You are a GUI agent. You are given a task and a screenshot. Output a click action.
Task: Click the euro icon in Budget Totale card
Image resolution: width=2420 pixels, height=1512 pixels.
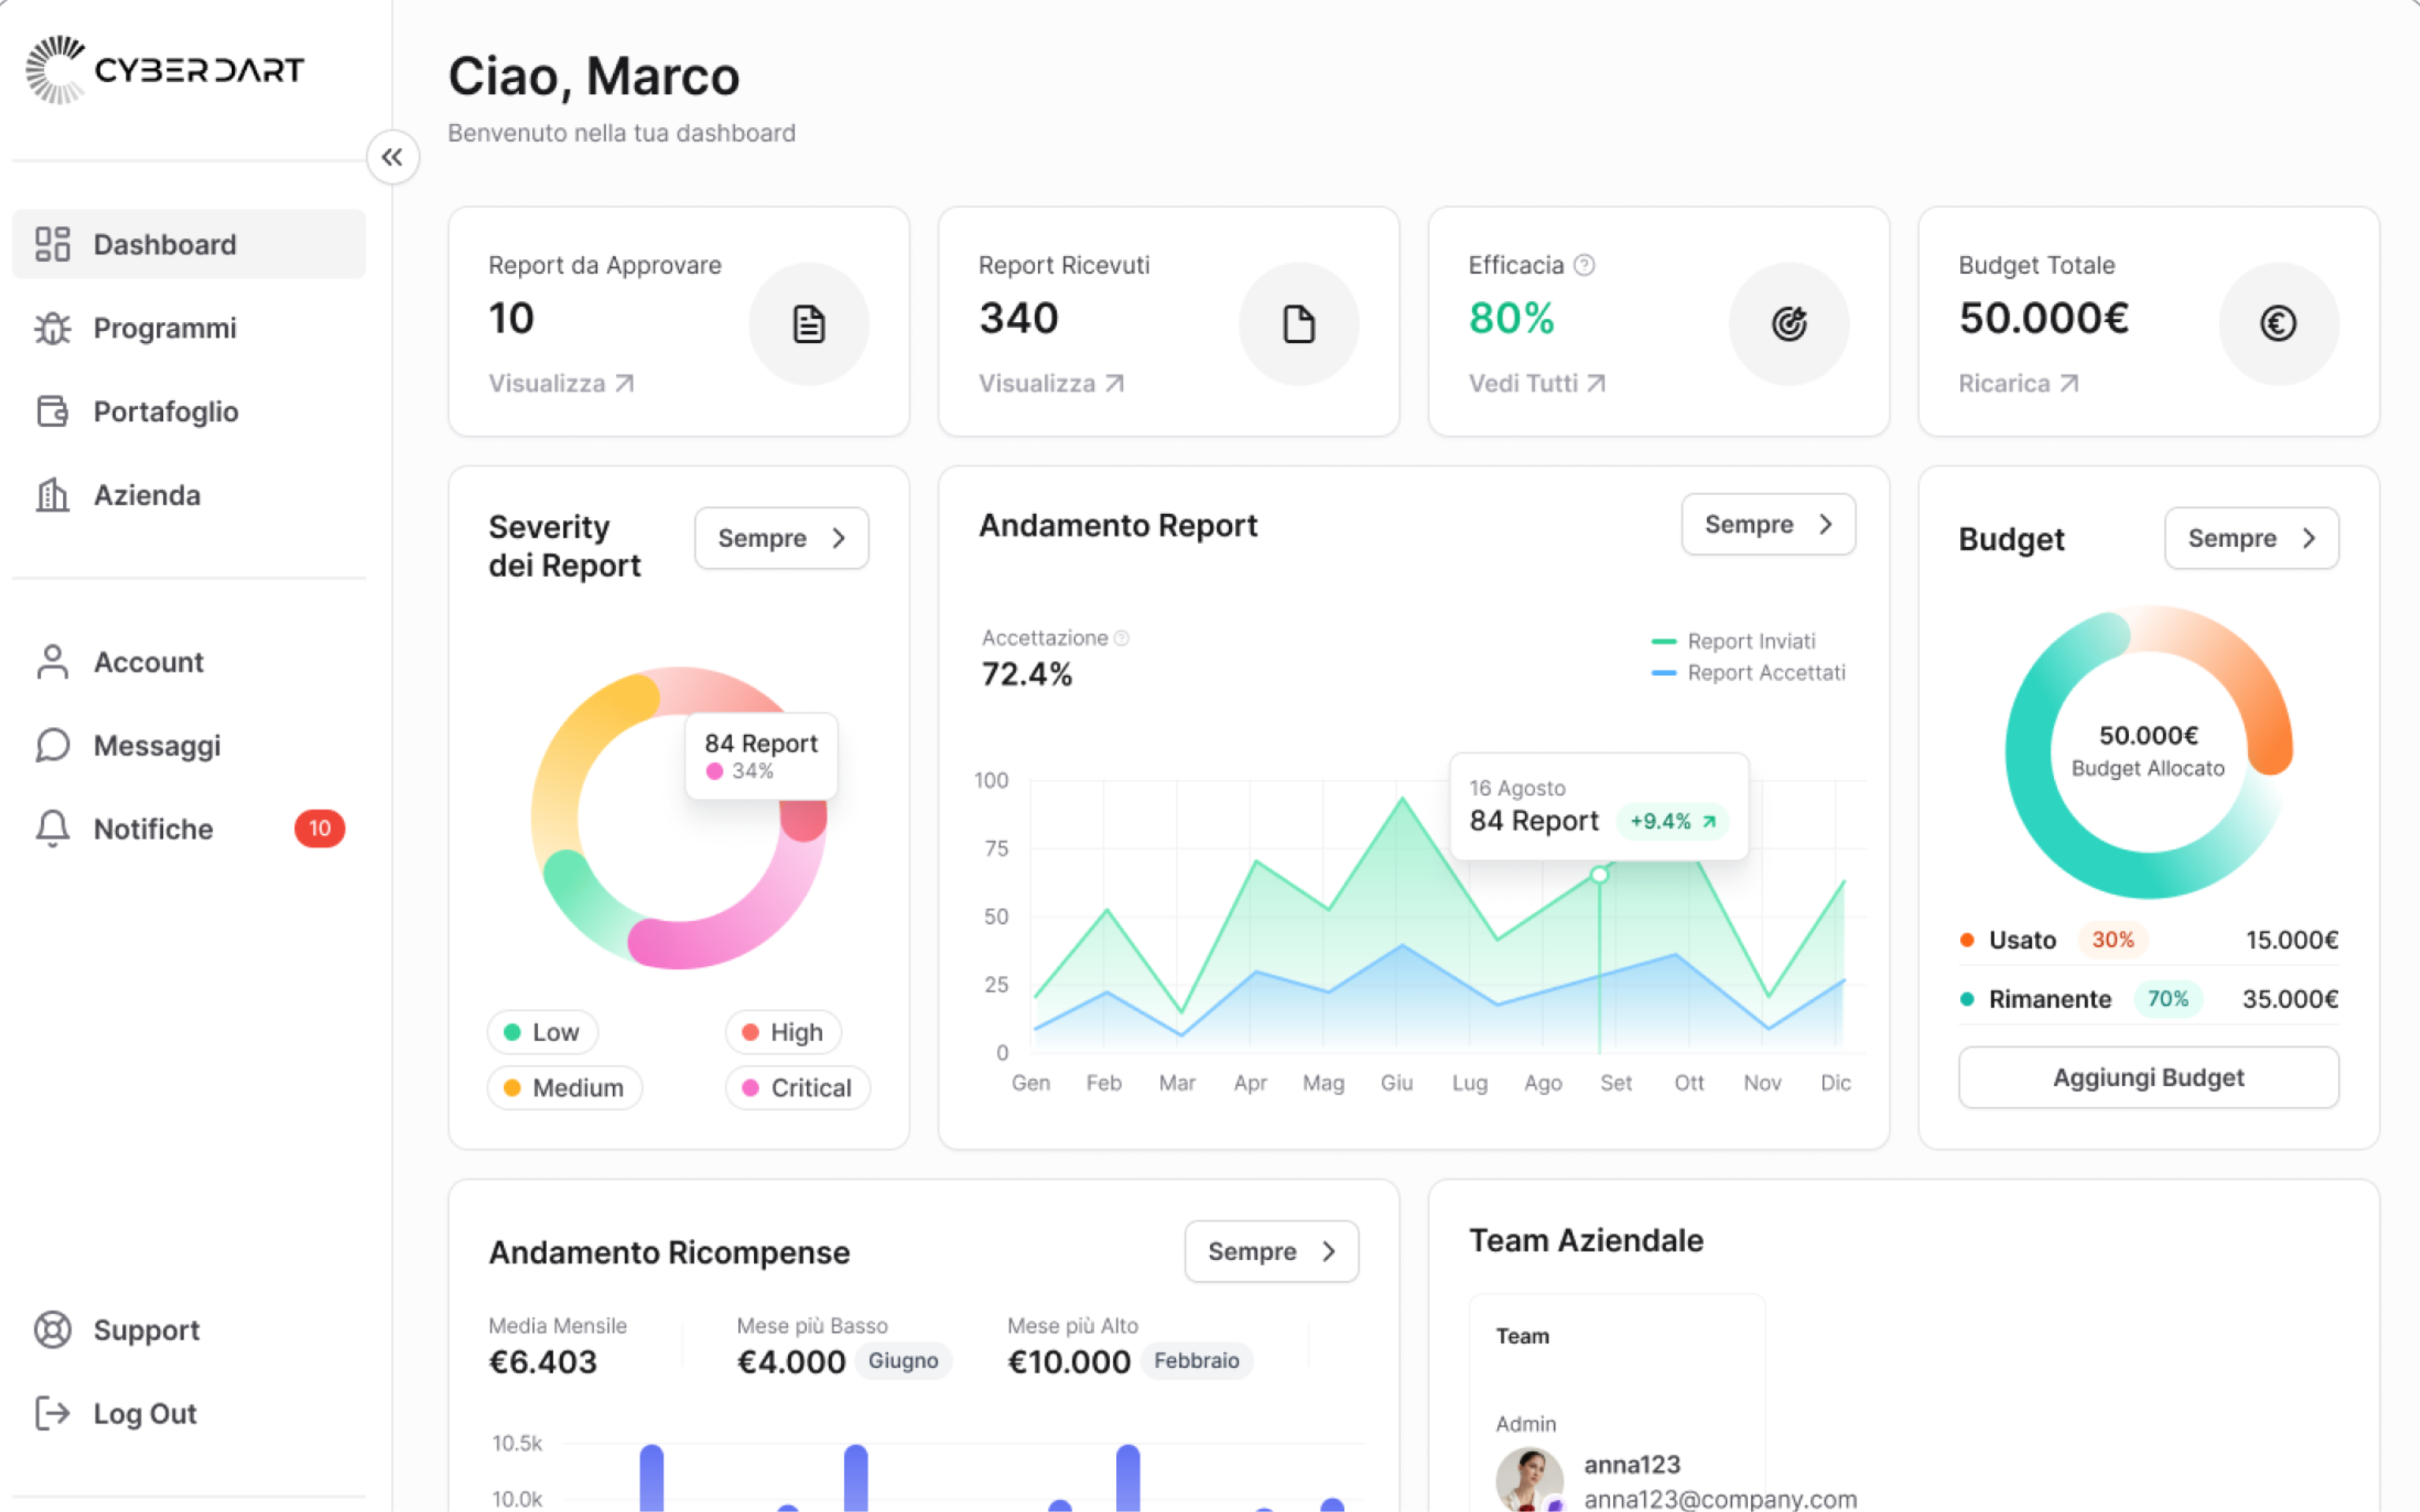pyautogui.click(x=2277, y=324)
